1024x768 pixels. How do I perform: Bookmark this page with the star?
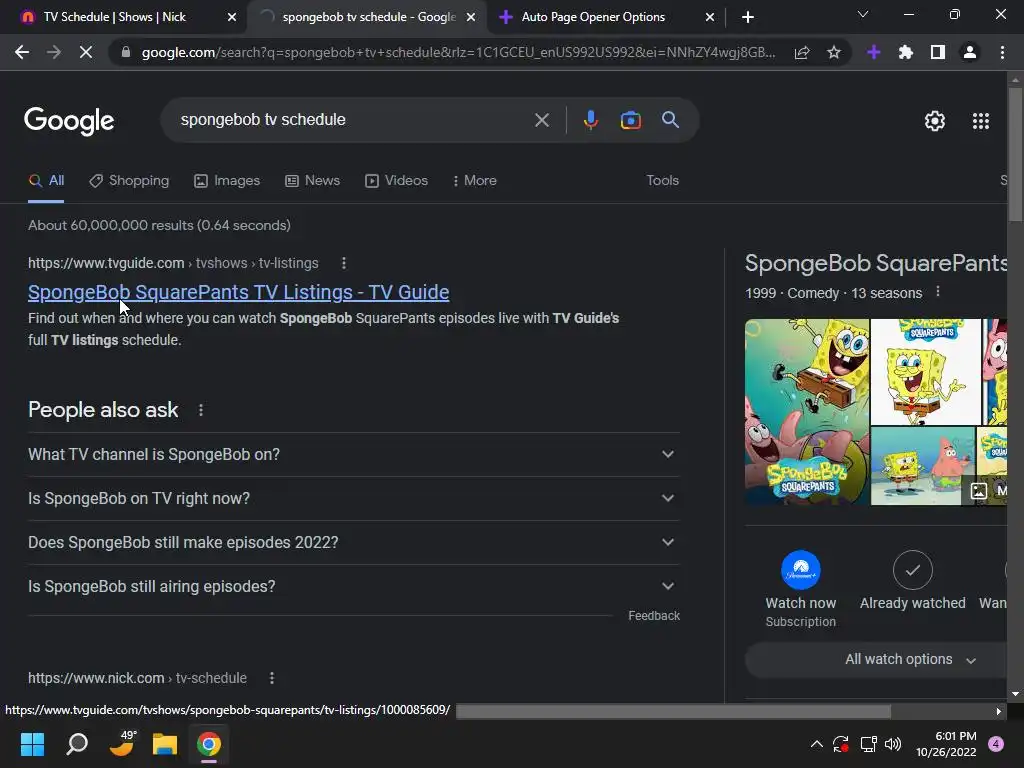(x=834, y=52)
